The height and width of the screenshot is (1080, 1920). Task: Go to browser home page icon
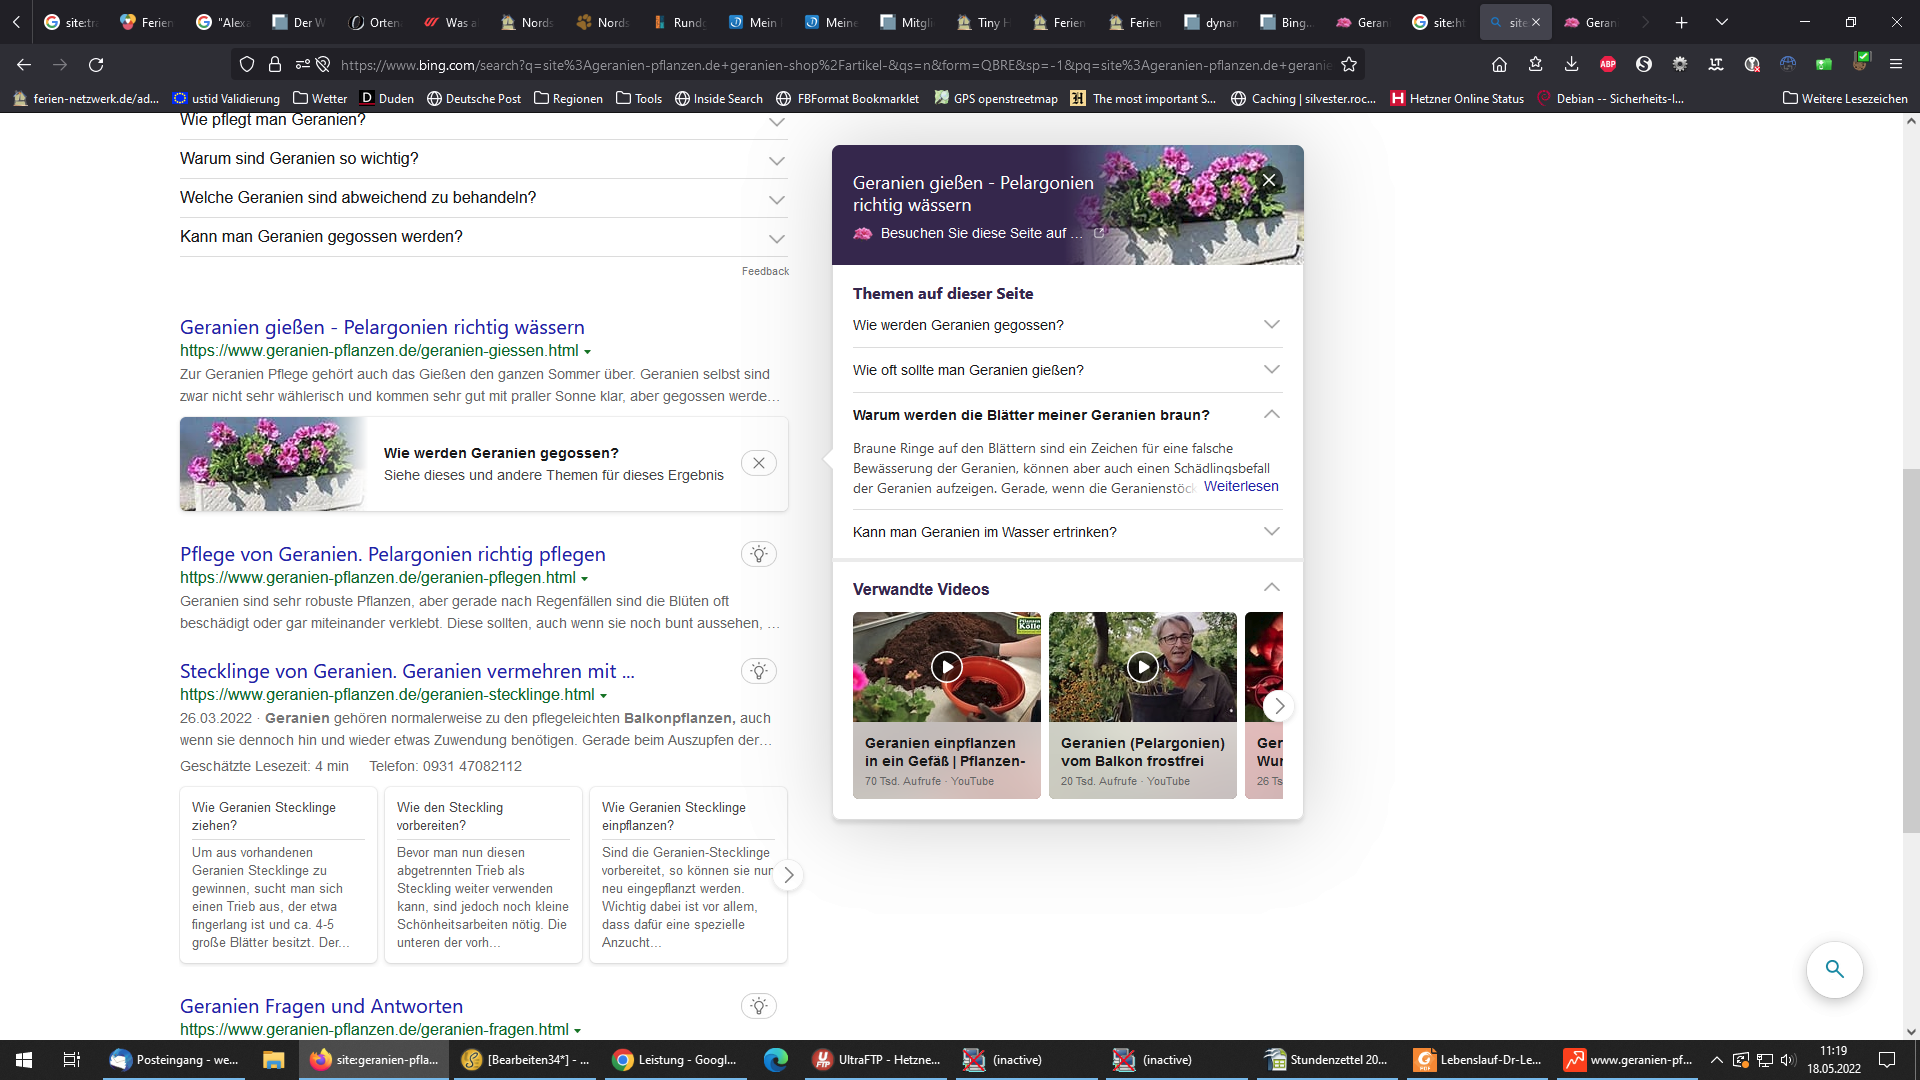pyautogui.click(x=1499, y=65)
